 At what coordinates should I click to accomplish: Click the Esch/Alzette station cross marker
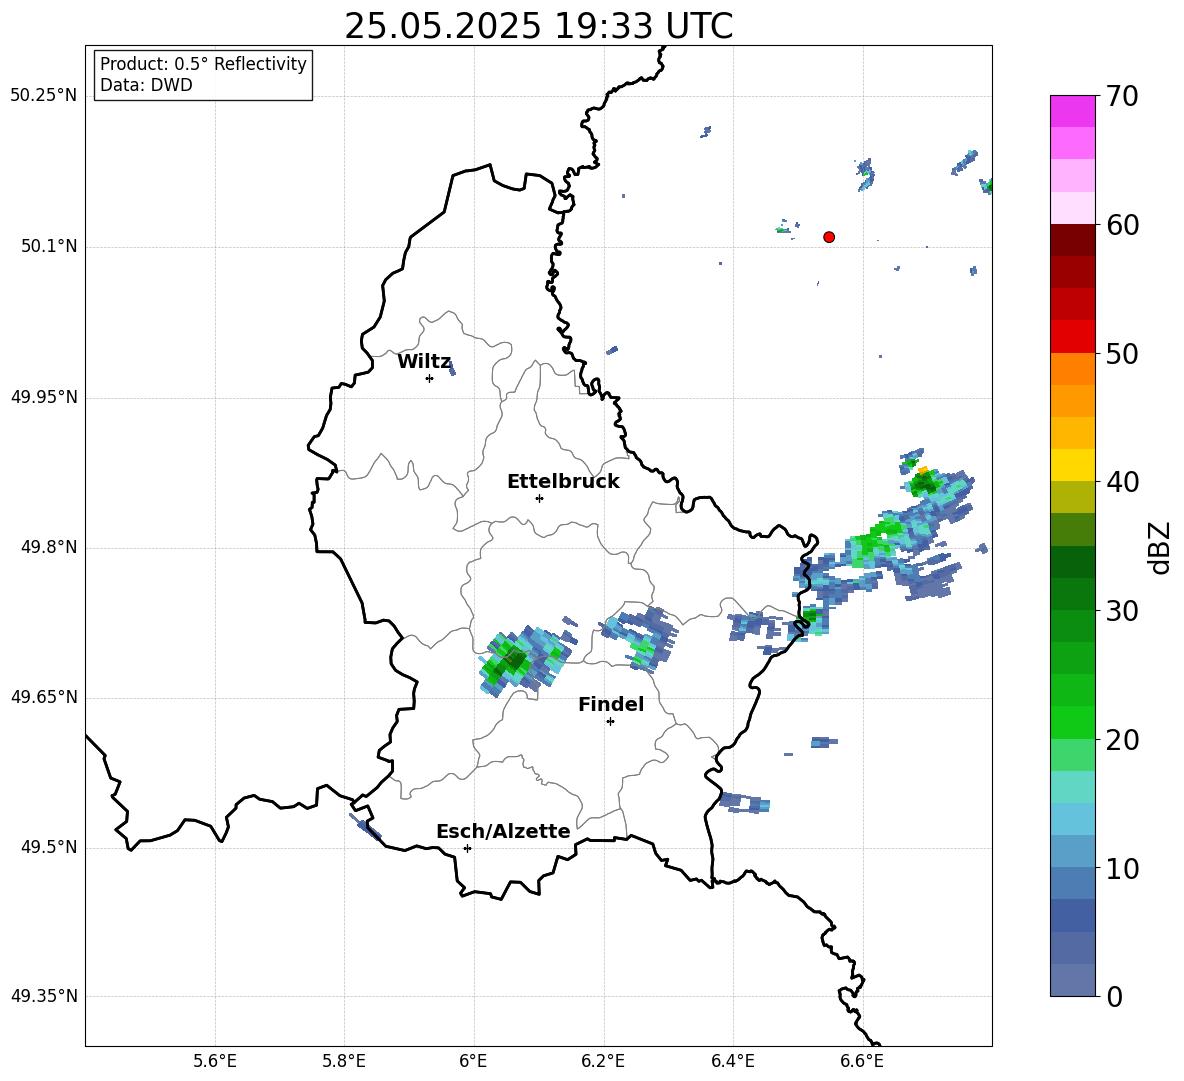click(467, 848)
